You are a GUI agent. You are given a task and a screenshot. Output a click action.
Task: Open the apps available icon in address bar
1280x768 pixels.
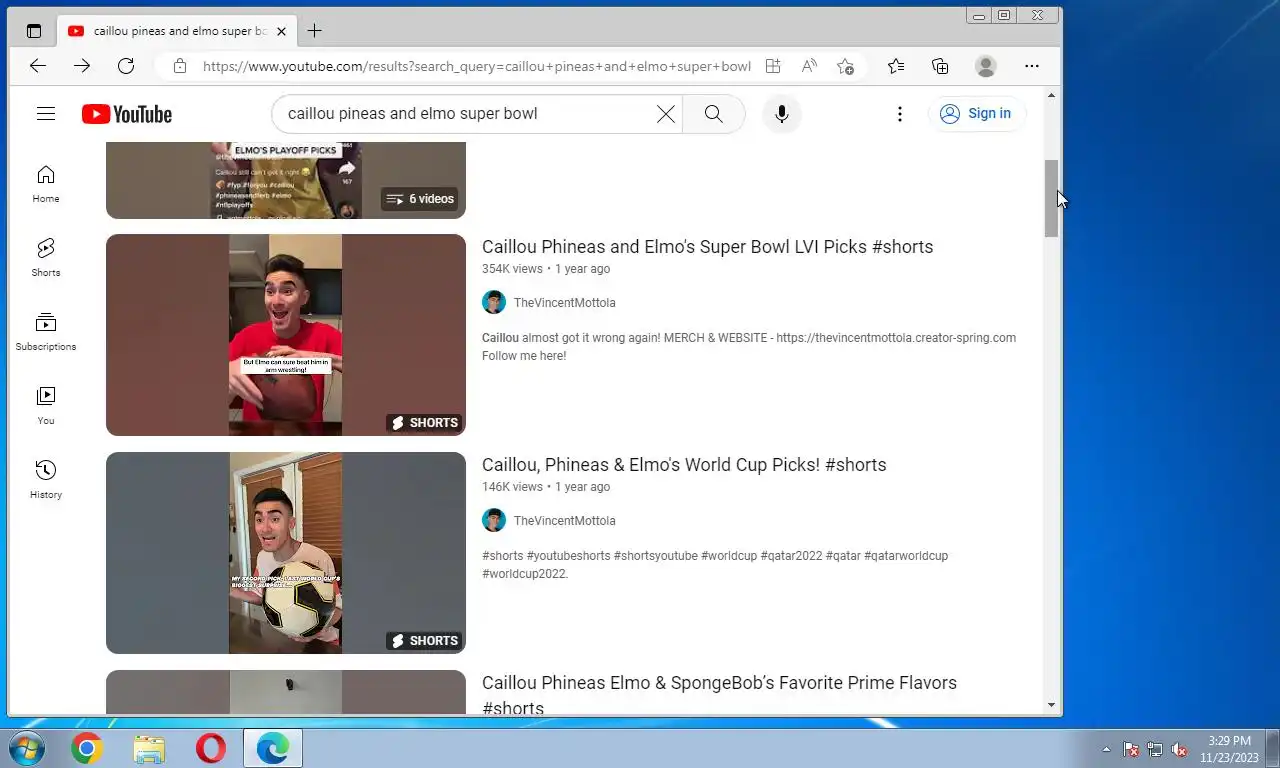point(773,66)
